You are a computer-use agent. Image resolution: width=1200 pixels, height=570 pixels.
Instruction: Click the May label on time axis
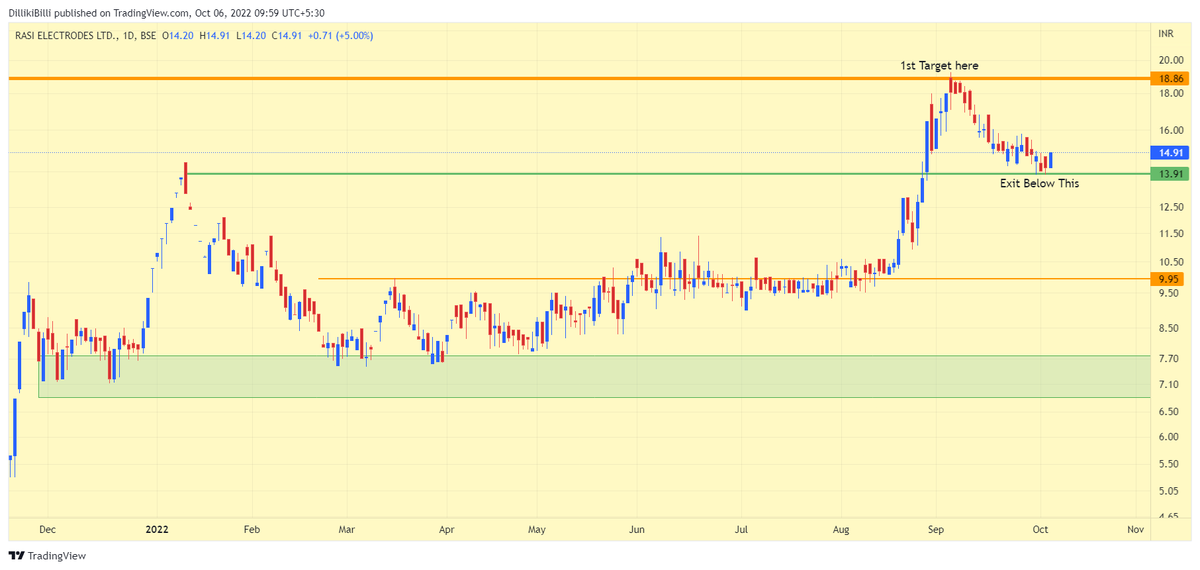pyautogui.click(x=537, y=528)
